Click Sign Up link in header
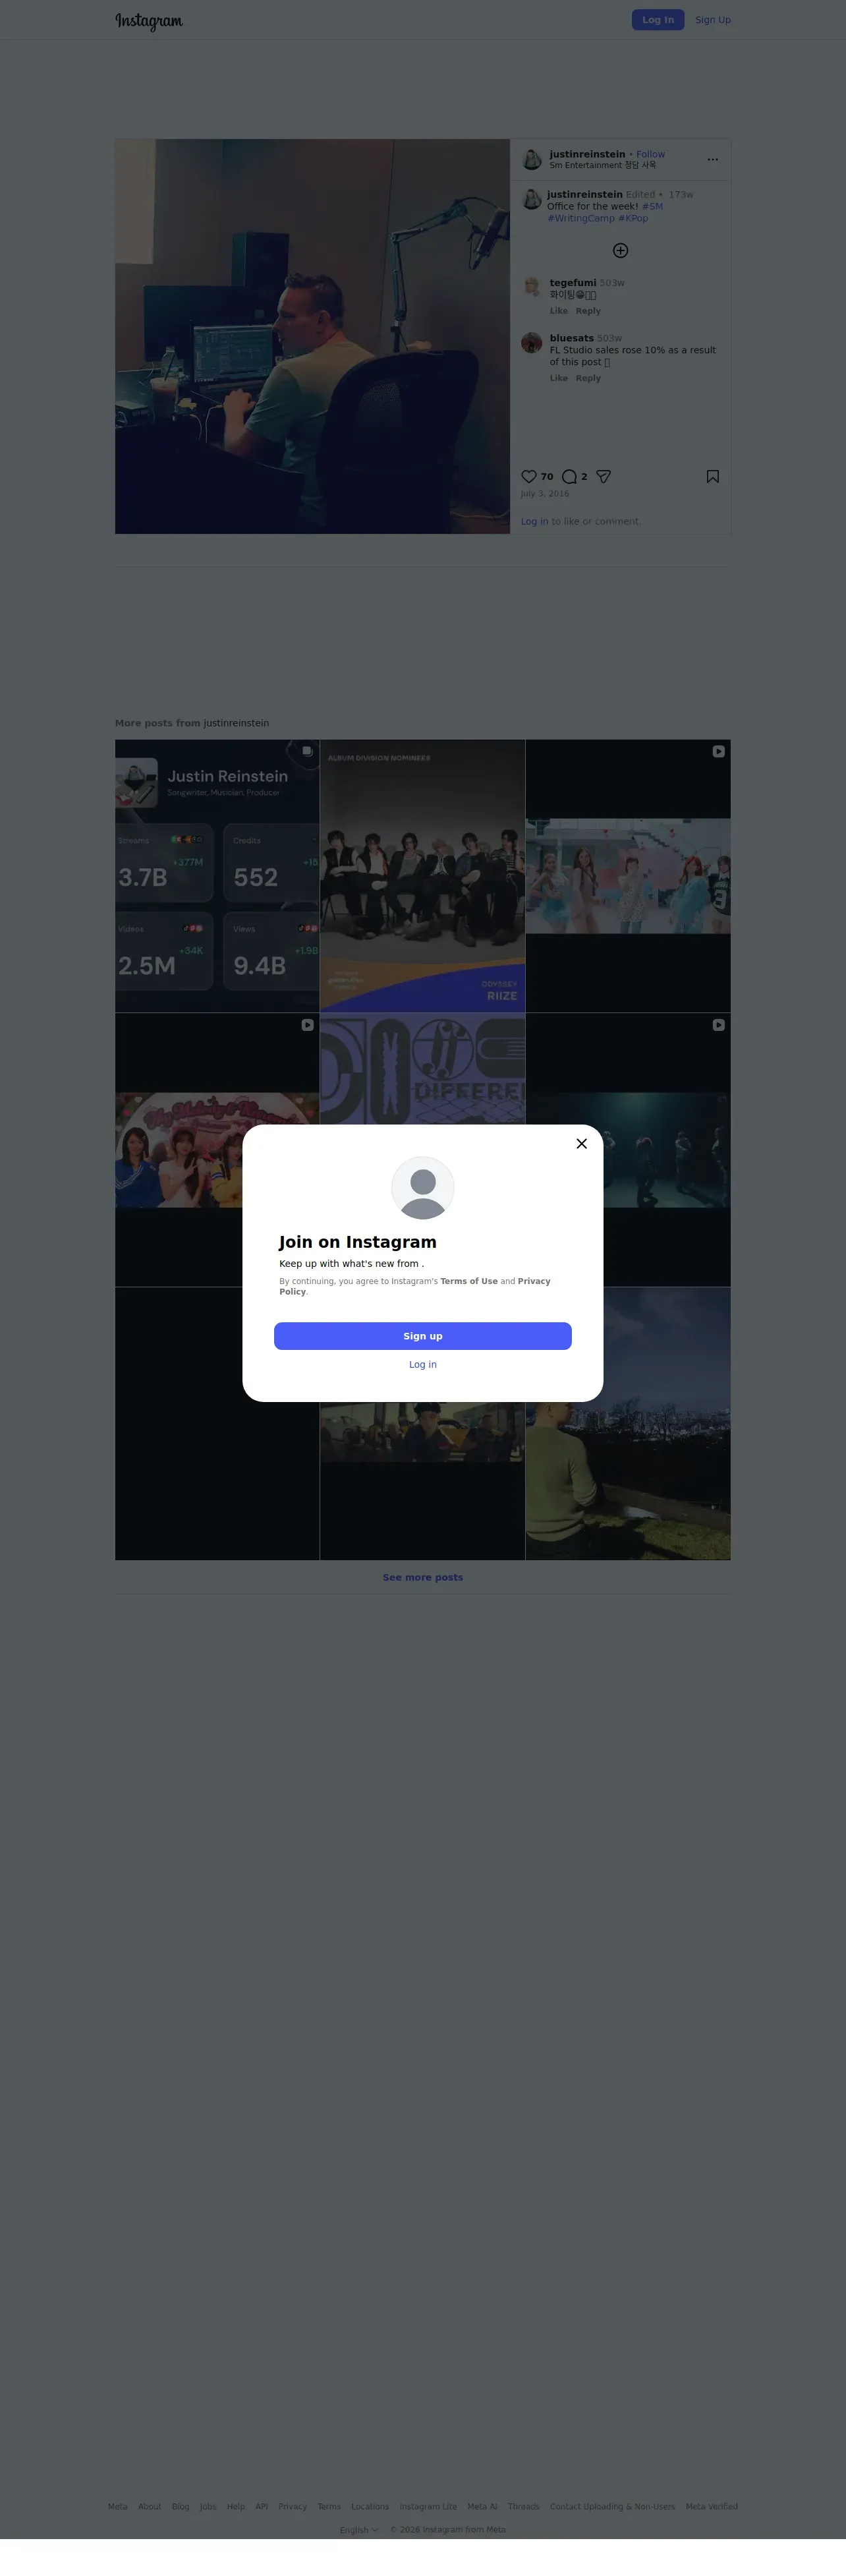846x2576 pixels. 713,20
